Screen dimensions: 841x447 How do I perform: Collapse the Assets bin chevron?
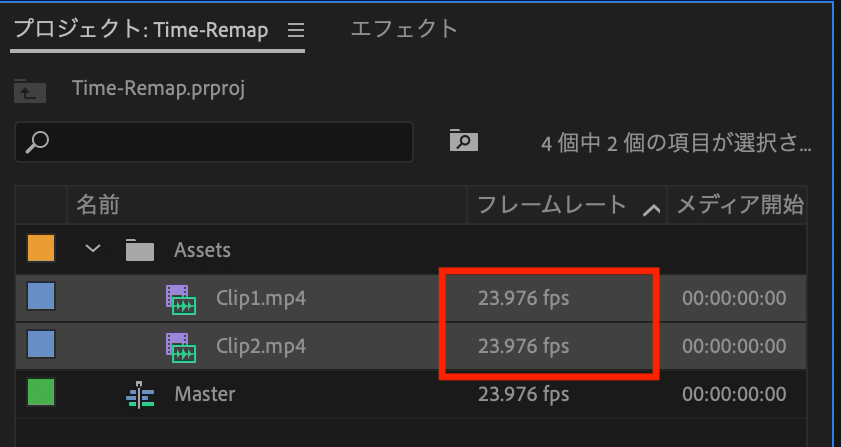(x=94, y=249)
